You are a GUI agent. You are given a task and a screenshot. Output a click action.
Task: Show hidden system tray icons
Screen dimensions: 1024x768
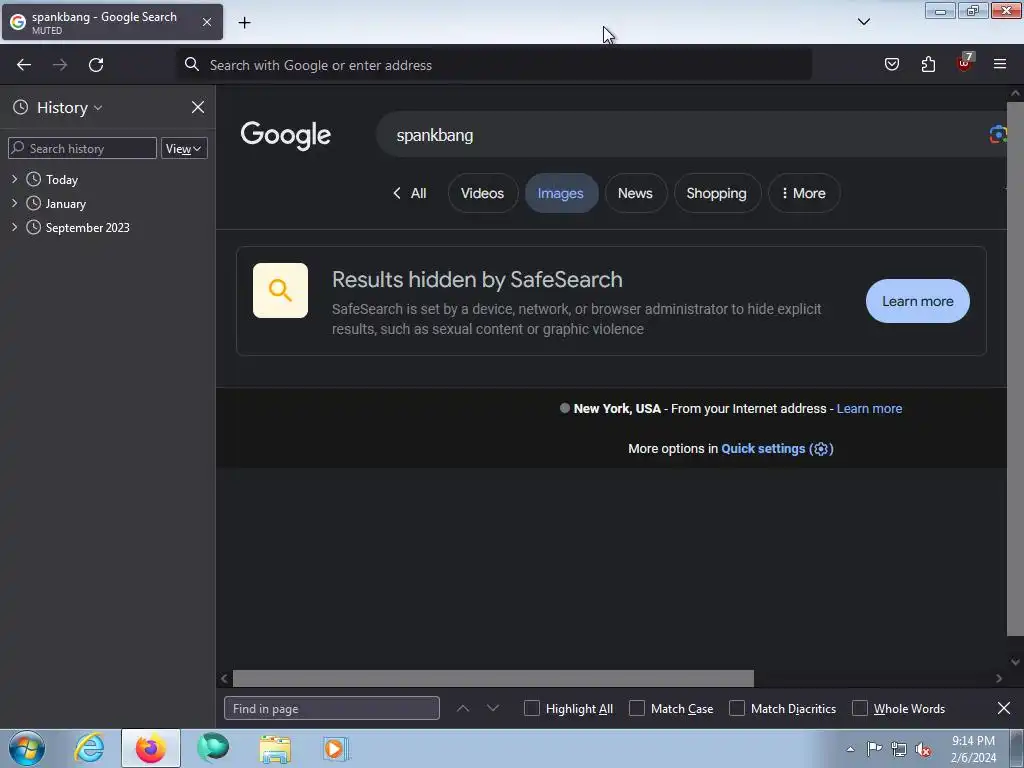point(850,749)
